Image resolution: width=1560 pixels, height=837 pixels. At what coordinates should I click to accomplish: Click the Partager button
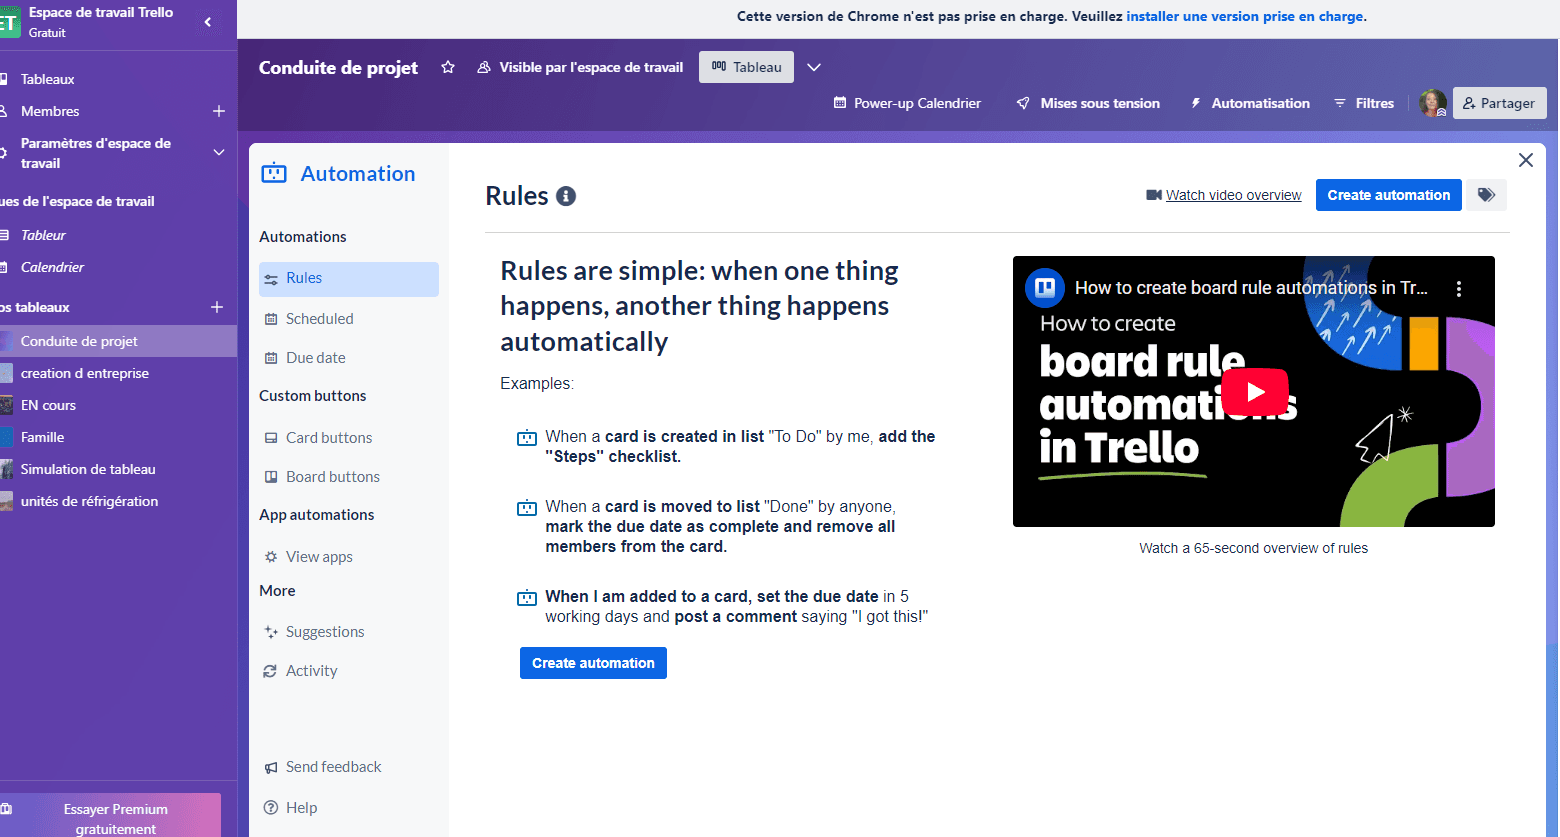click(1499, 103)
